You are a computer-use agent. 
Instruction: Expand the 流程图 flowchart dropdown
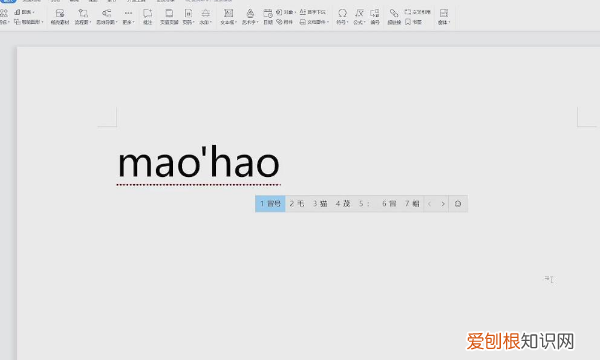pos(83,17)
